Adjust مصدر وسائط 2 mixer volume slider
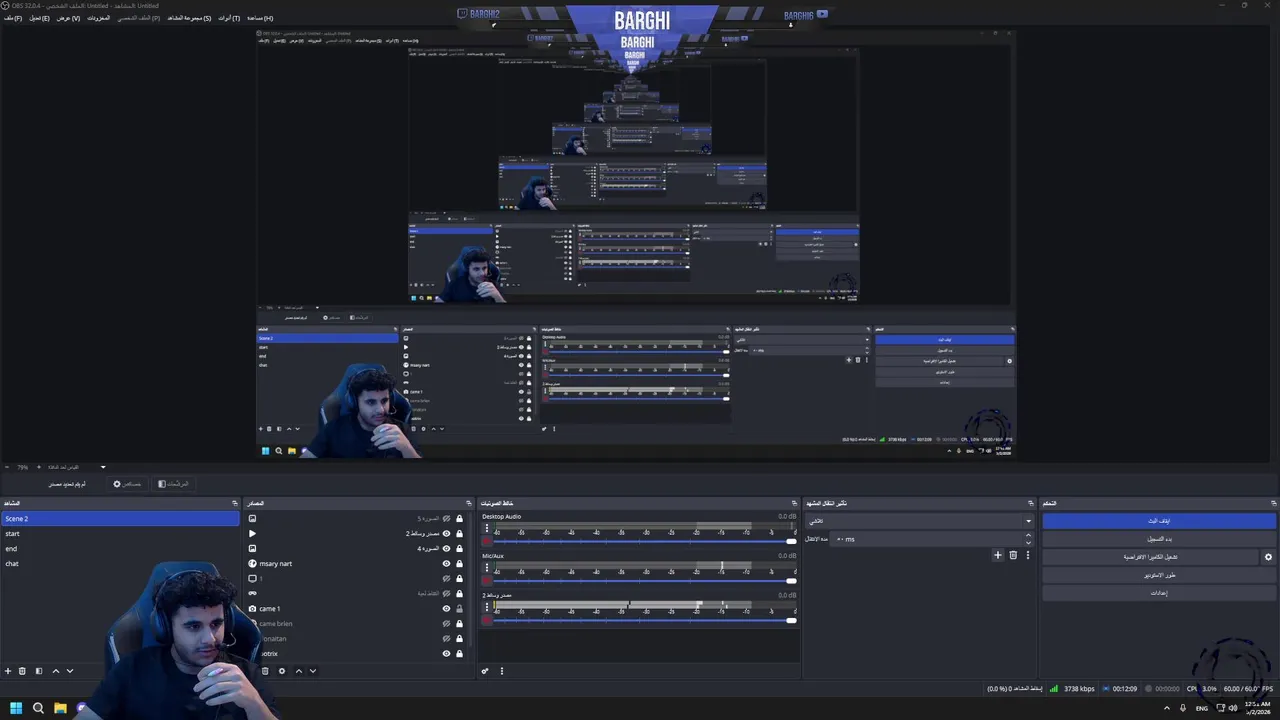Image resolution: width=1280 pixels, height=720 pixels. pyautogui.click(x=643, y=620)
